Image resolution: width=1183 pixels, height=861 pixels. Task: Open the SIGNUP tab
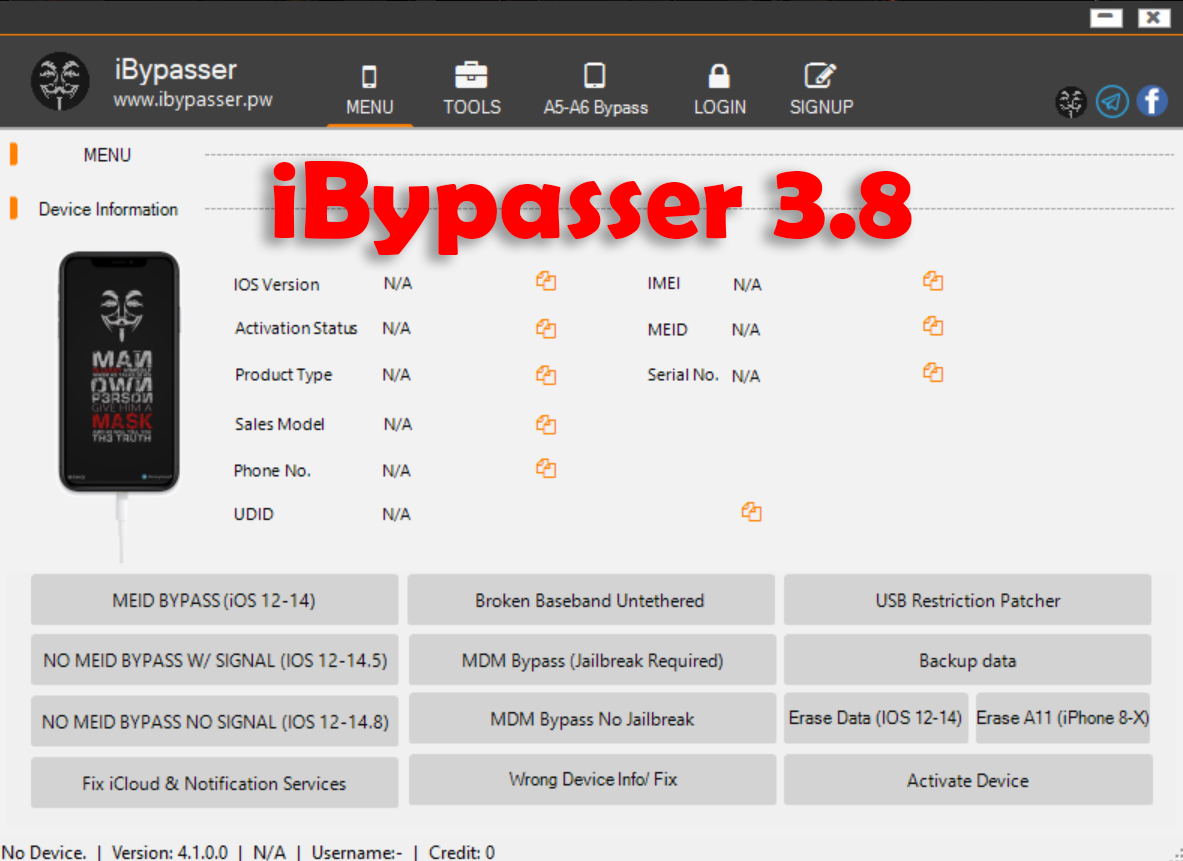click(822, 91)
